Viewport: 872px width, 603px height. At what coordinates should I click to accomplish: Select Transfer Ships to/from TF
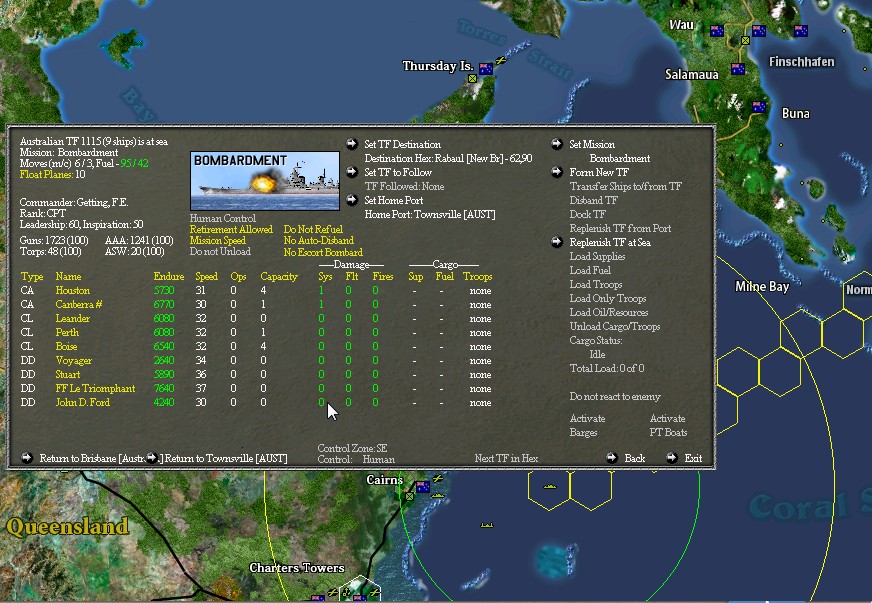[x=625, y=186]
